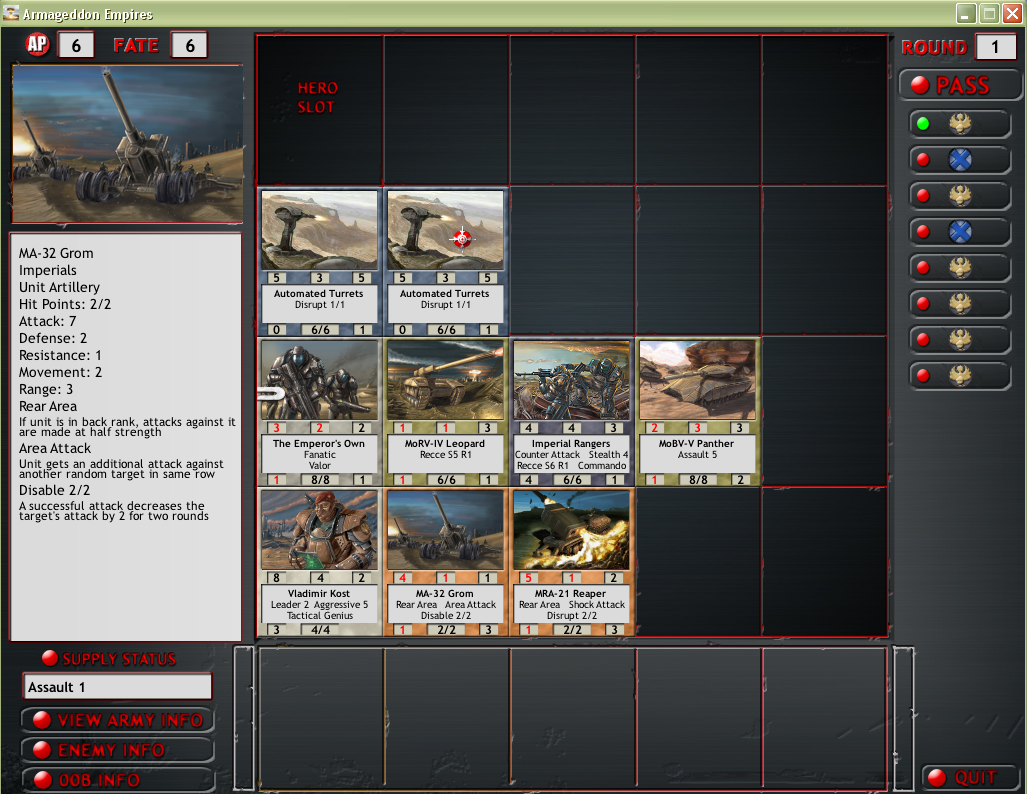Click the eagle emblem in the last turn slot
Image resolution: width=1027 pixels, height=794 pixels.
[x=960, y=375]
